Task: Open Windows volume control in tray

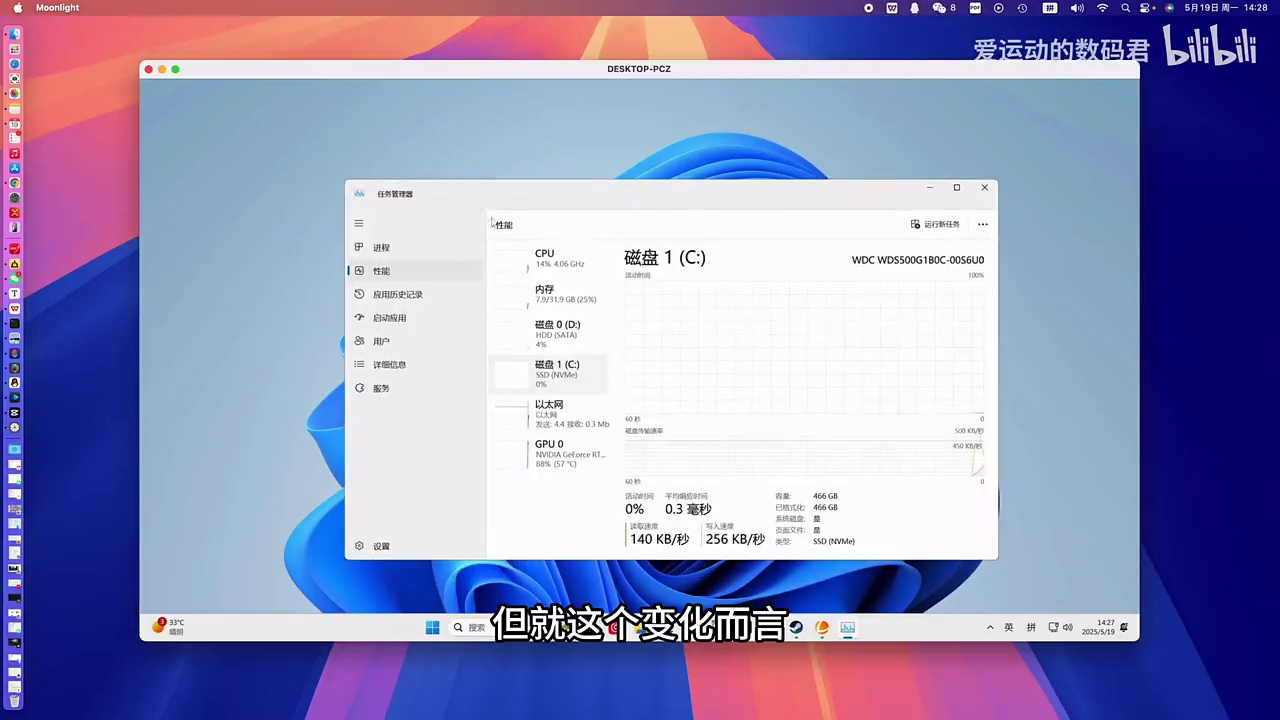Action: 1068,628
